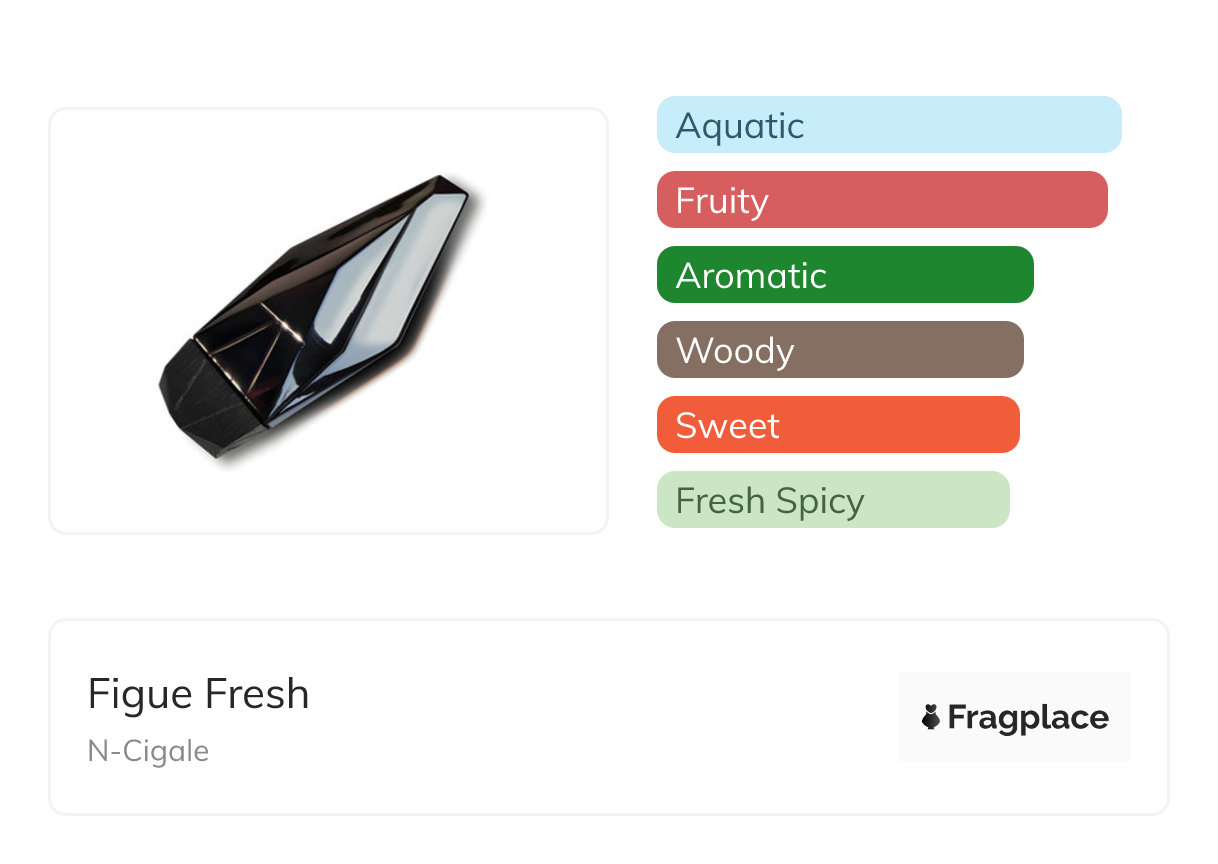Click the Fragplace wordmark text

[1028, 718]
